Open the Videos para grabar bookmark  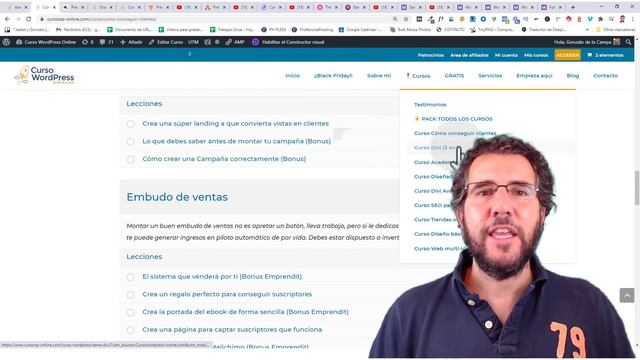182,30
